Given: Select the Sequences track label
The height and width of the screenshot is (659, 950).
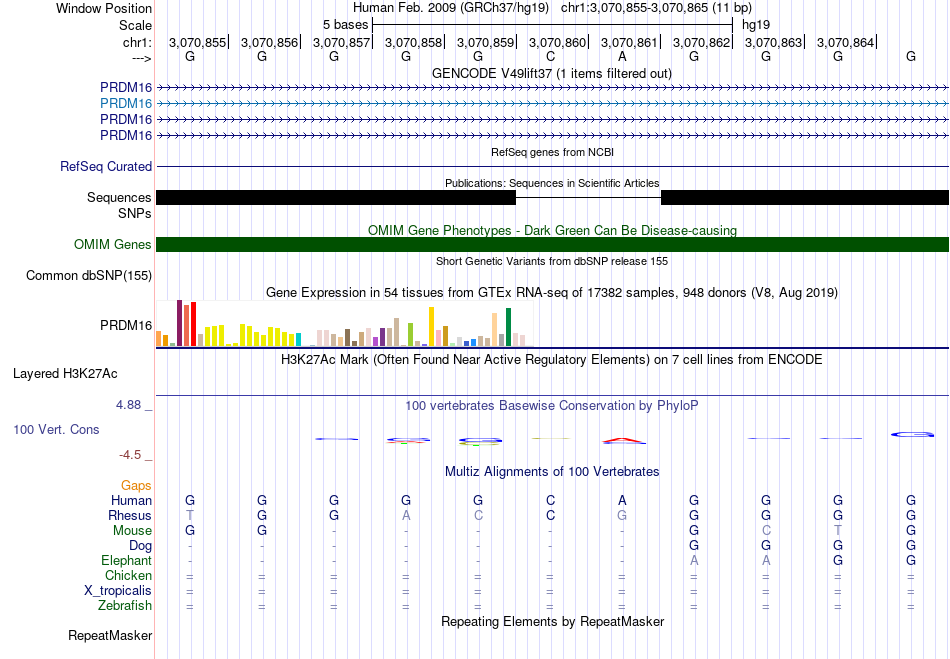Looking at the screenshot, I should pos(119,197).
